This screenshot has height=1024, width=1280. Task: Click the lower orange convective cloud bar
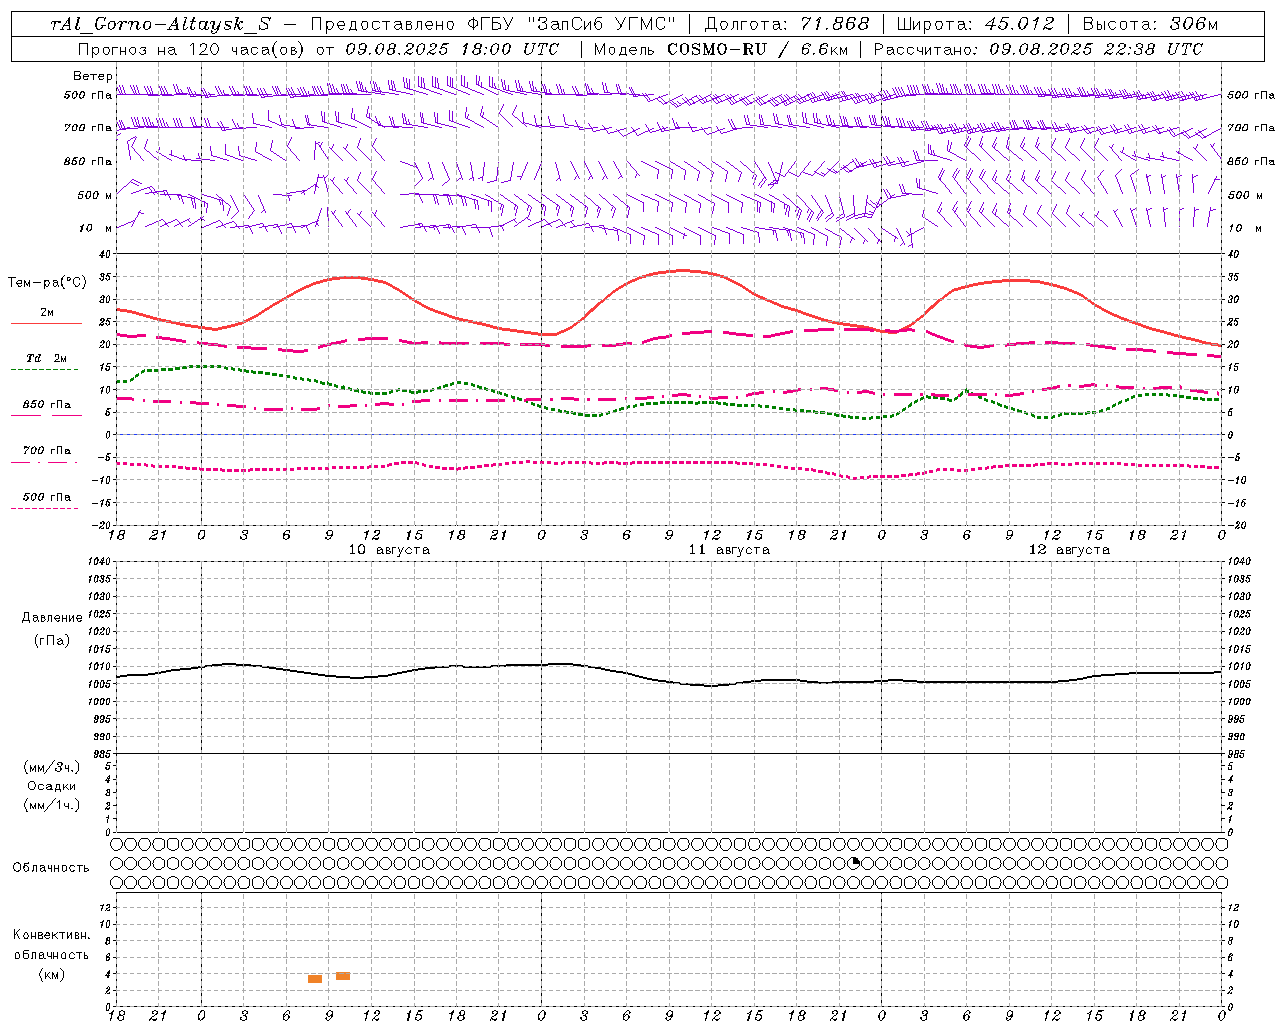pos(315,979)
